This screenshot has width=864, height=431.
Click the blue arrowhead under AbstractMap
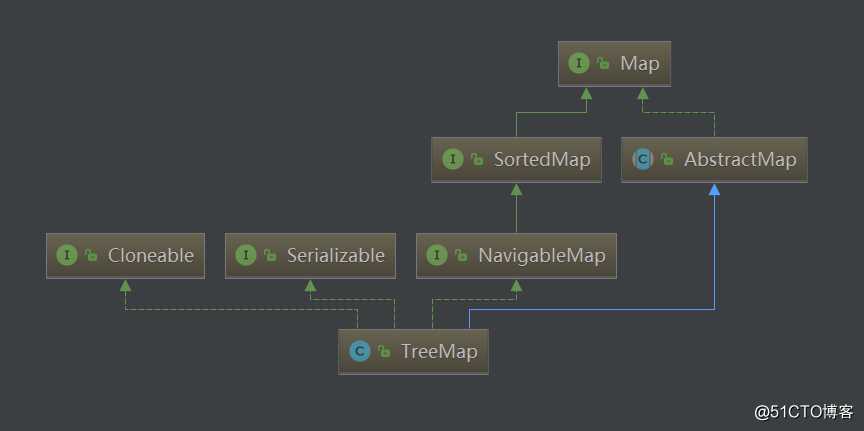pyautogui.click(x=715, y=190)
